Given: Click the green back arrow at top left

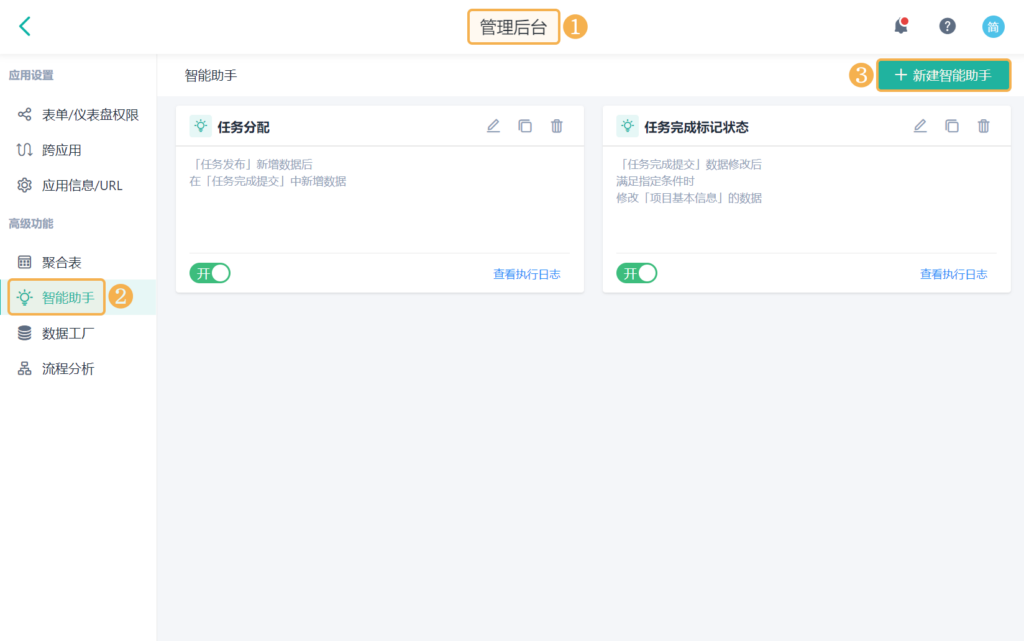Looking at the screenshot, I should (23, 25).
